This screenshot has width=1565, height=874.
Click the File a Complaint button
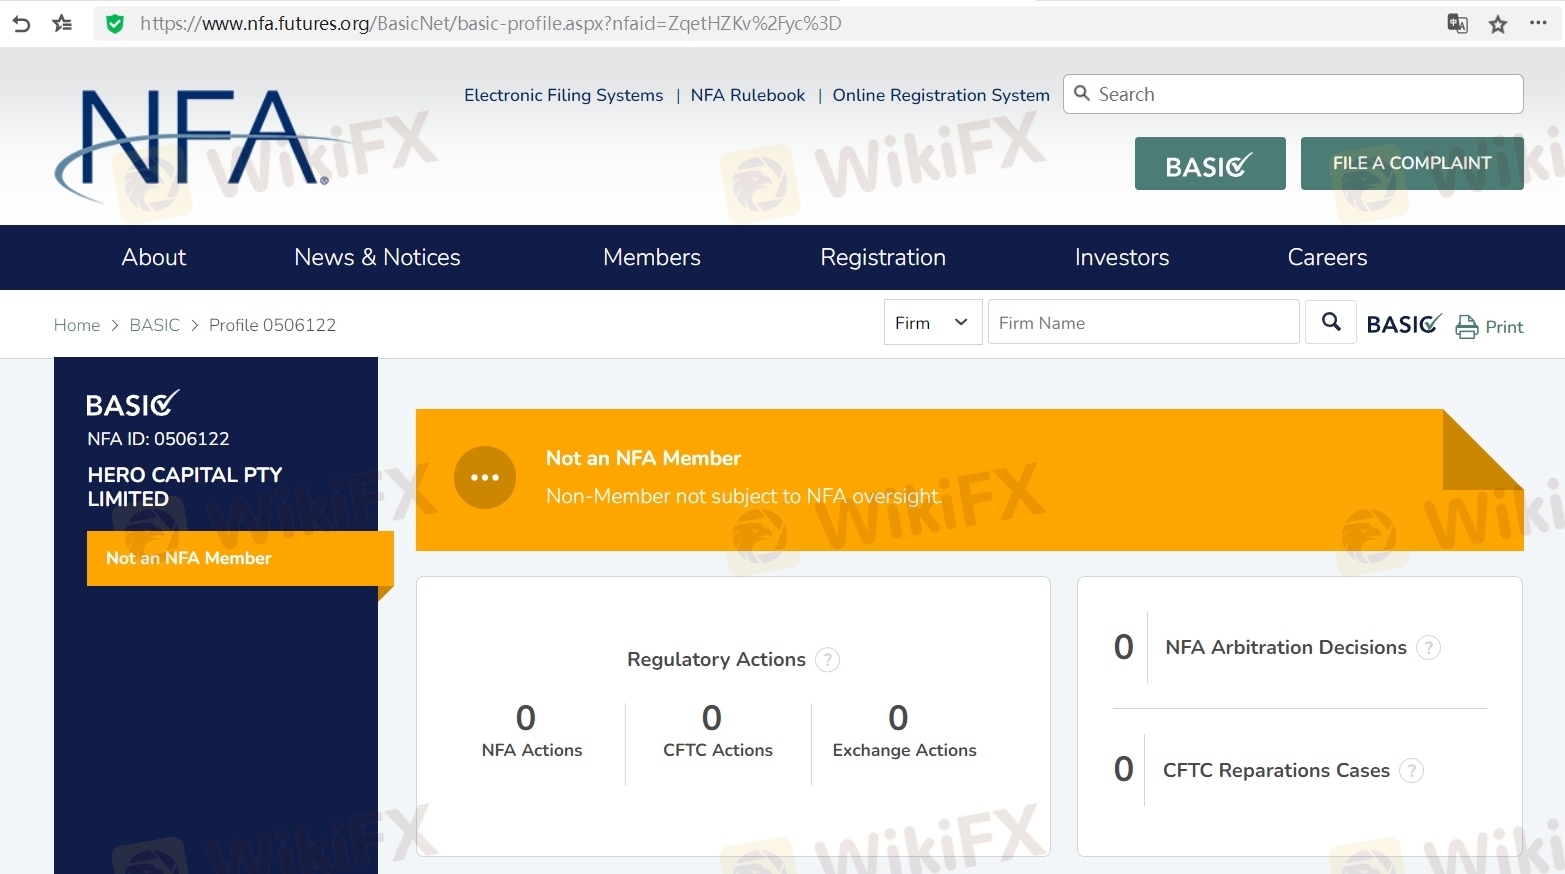click(1411, 163)
